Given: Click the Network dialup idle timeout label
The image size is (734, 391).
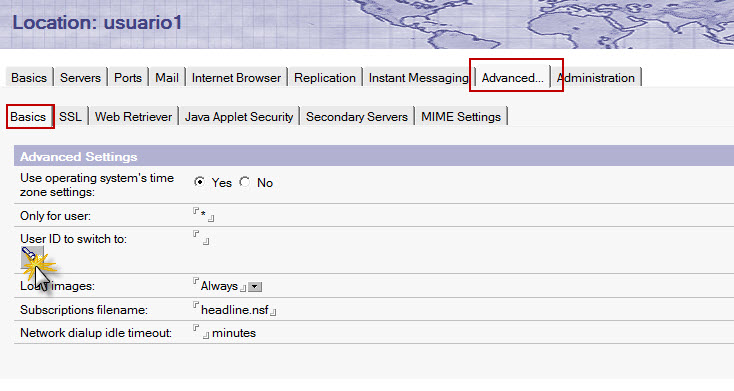Looking at the screenshot, I should click(96, 333).
